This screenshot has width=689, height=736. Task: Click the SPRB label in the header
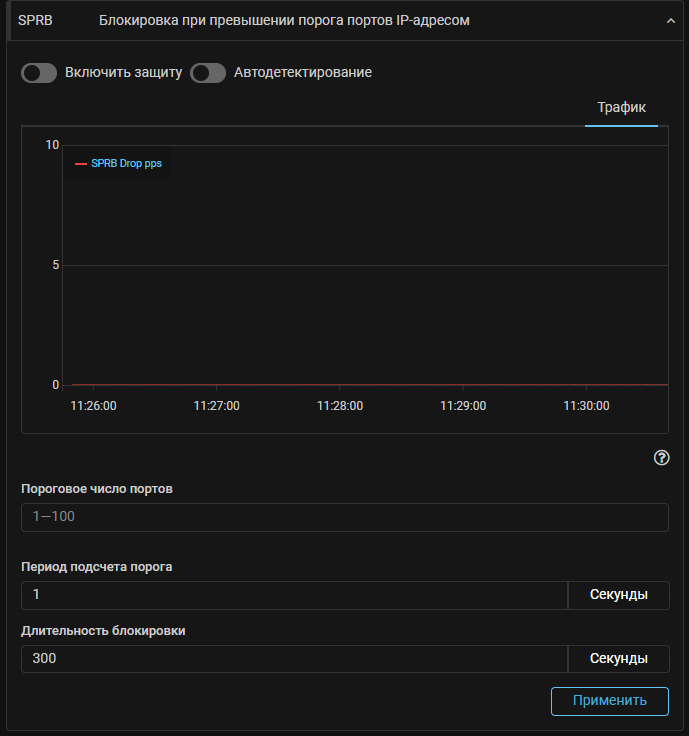35,20
